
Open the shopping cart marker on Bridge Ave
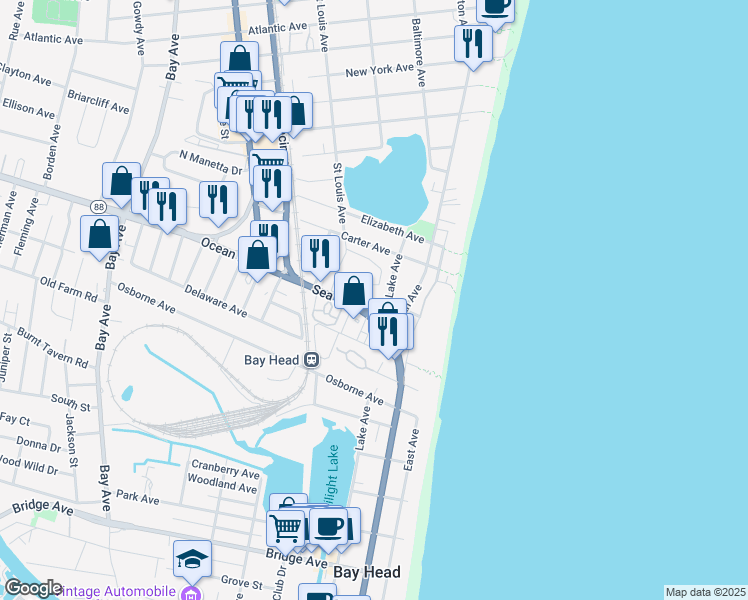(x=285, y=529)
